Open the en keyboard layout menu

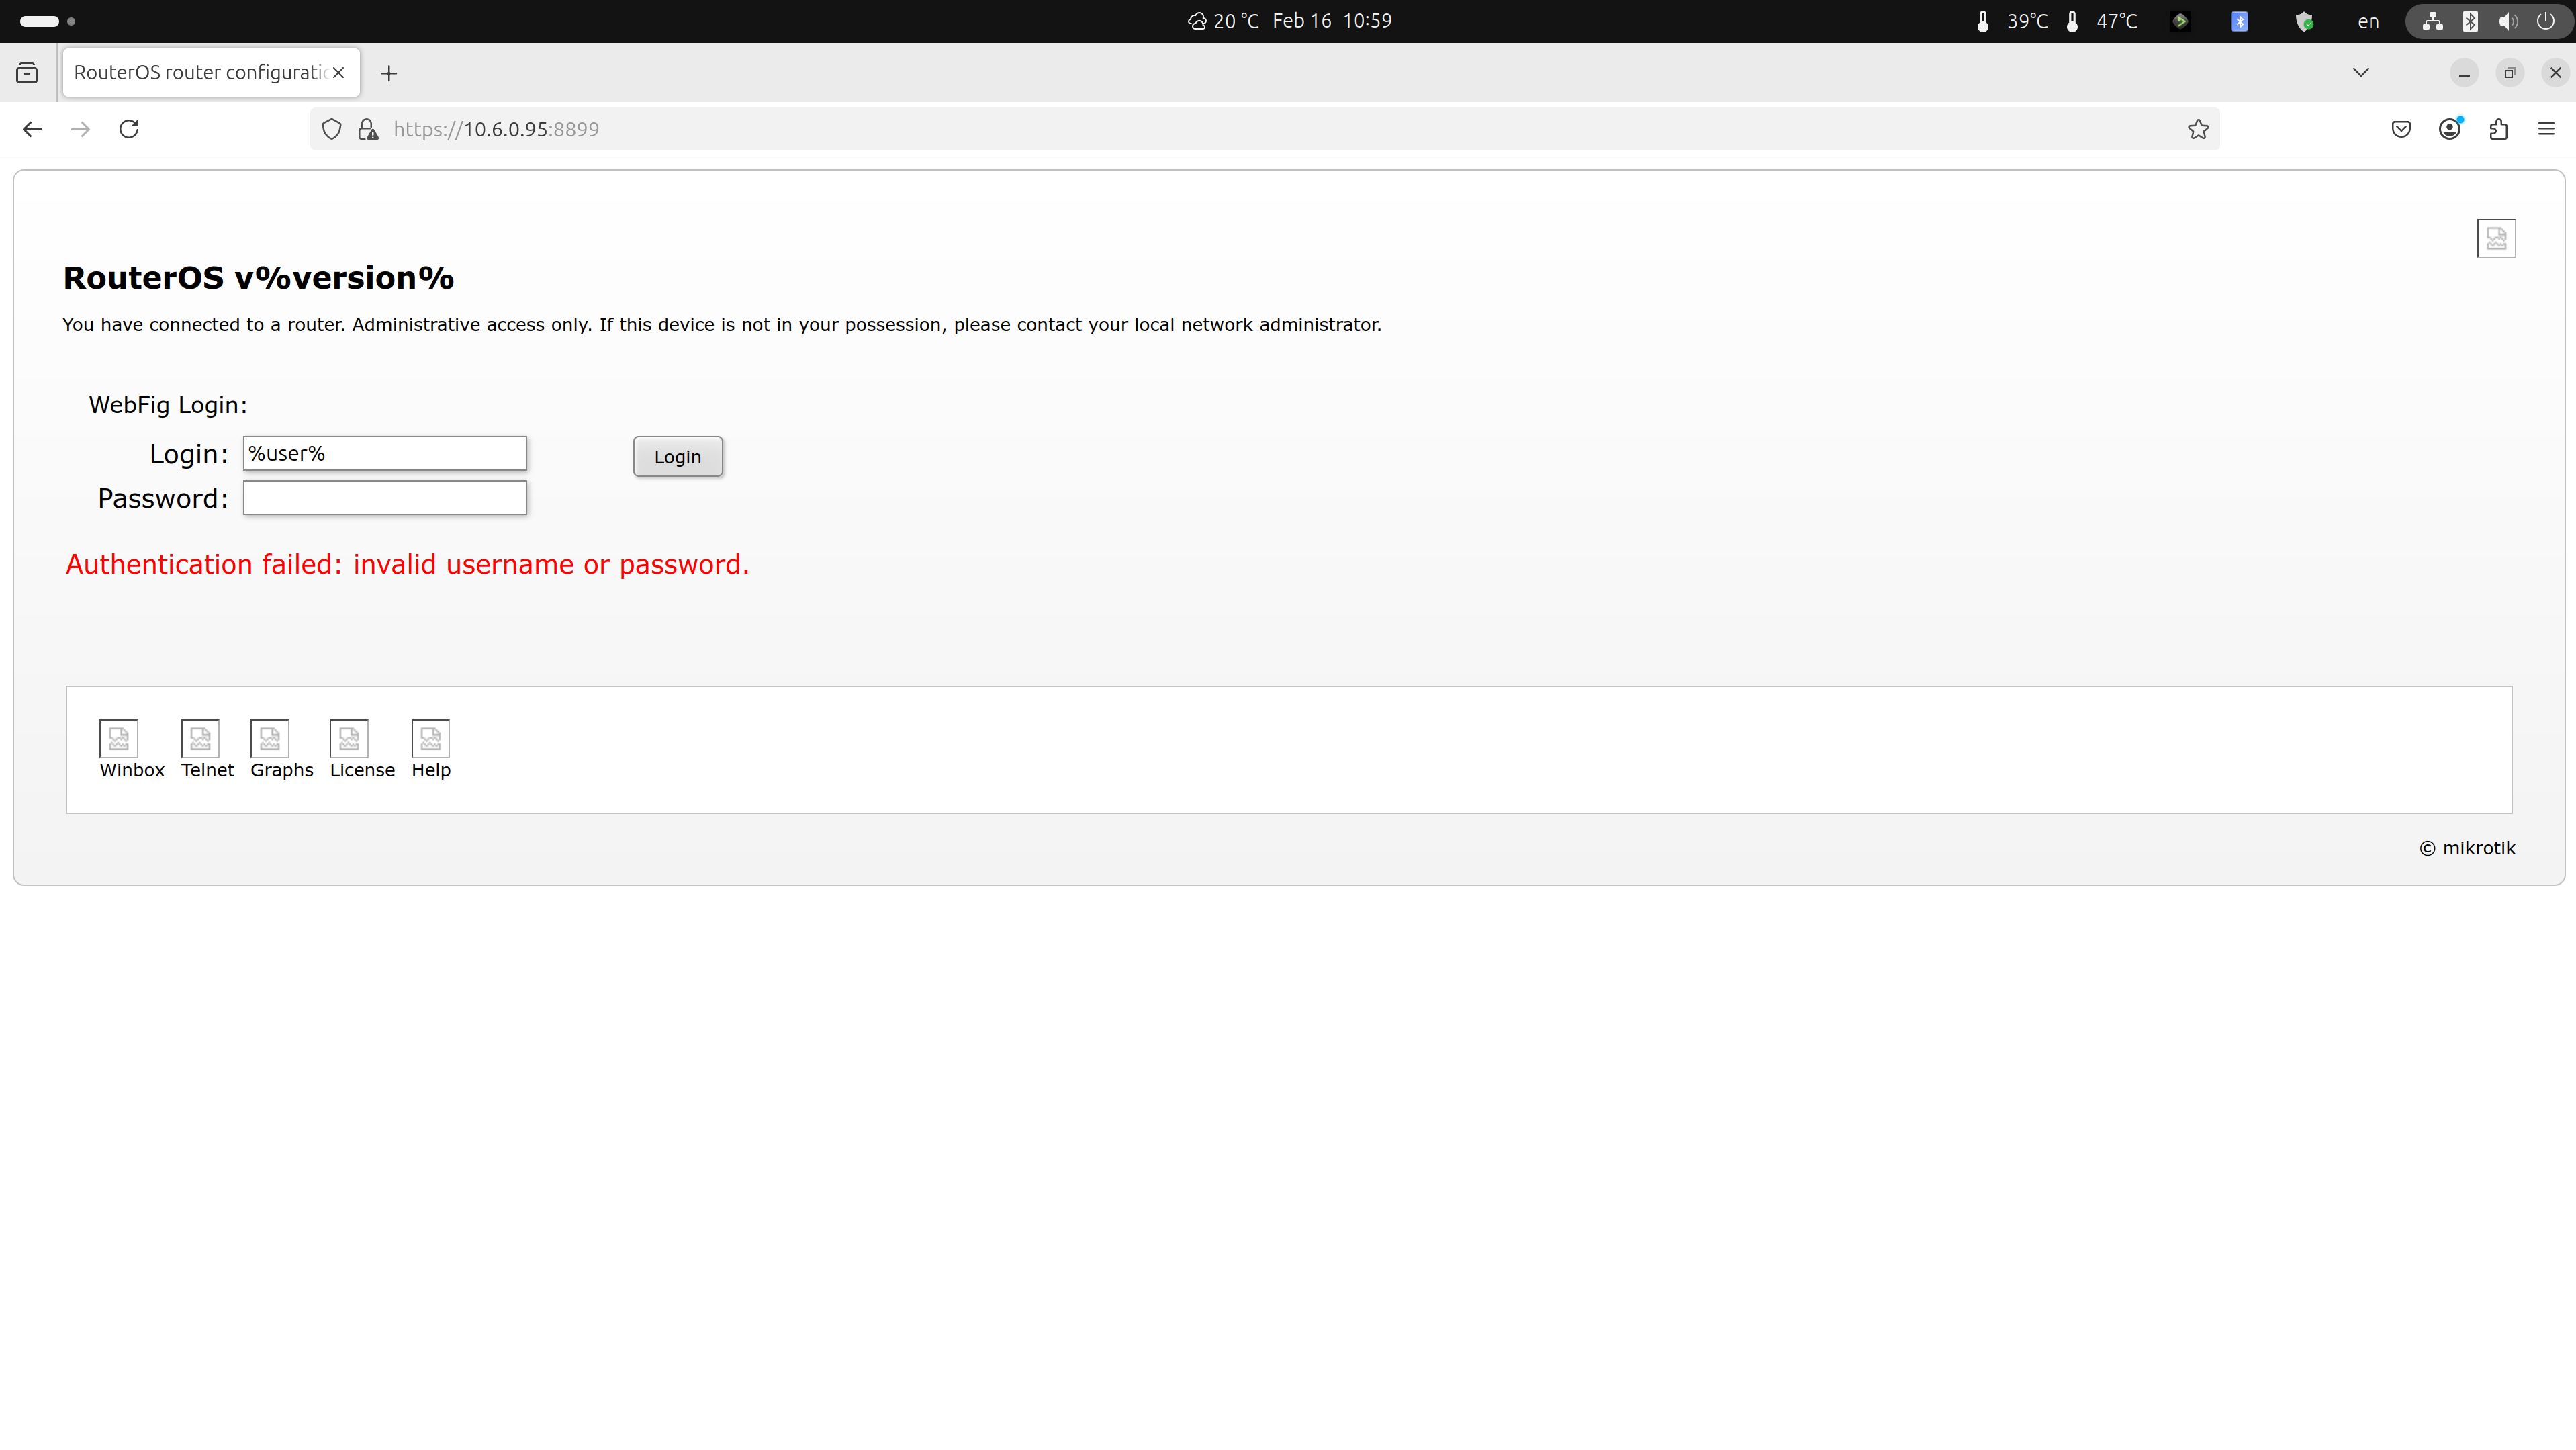(x=2368, y=21)
